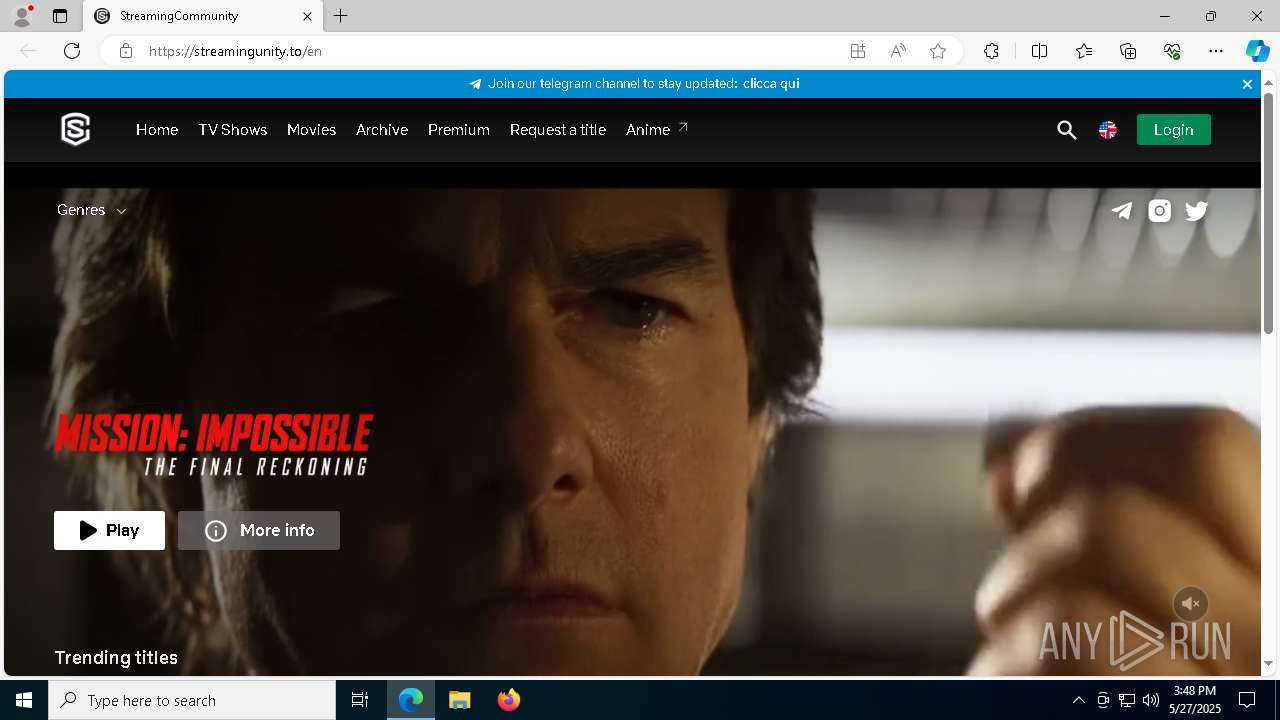Click the taskbar search box

pos(192,700)
